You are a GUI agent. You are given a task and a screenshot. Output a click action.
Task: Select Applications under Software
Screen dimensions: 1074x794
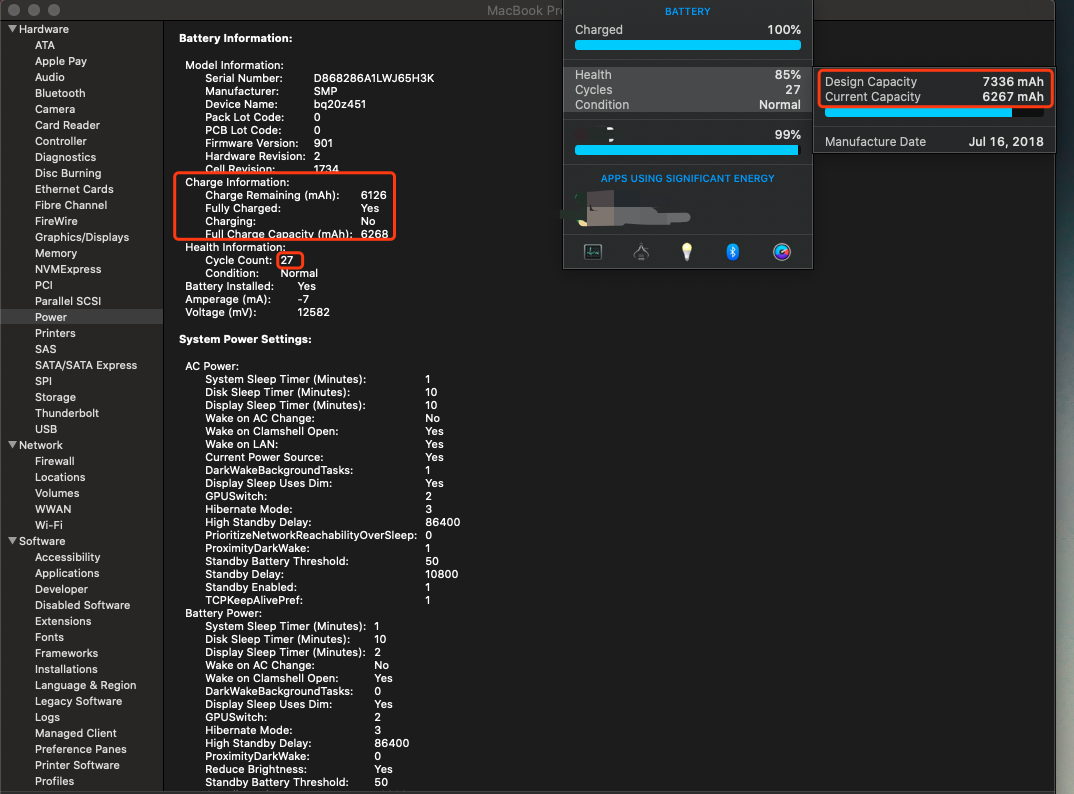pyautogui.click(x=67, y=573)
